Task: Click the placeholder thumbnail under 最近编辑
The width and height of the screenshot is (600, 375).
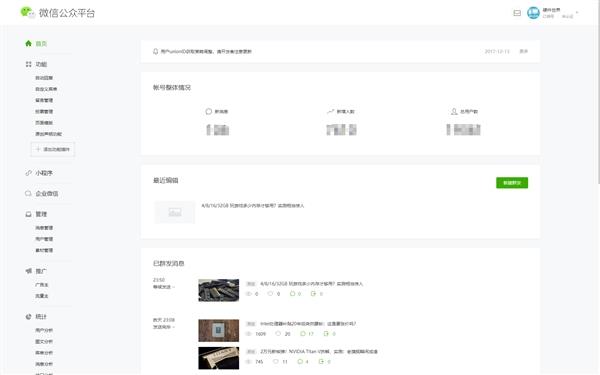Action: [174, 212]
